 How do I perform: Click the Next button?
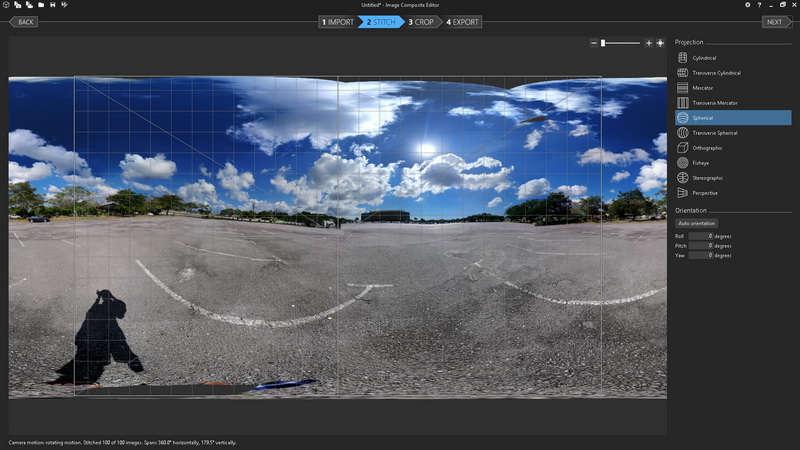[777, 22]
